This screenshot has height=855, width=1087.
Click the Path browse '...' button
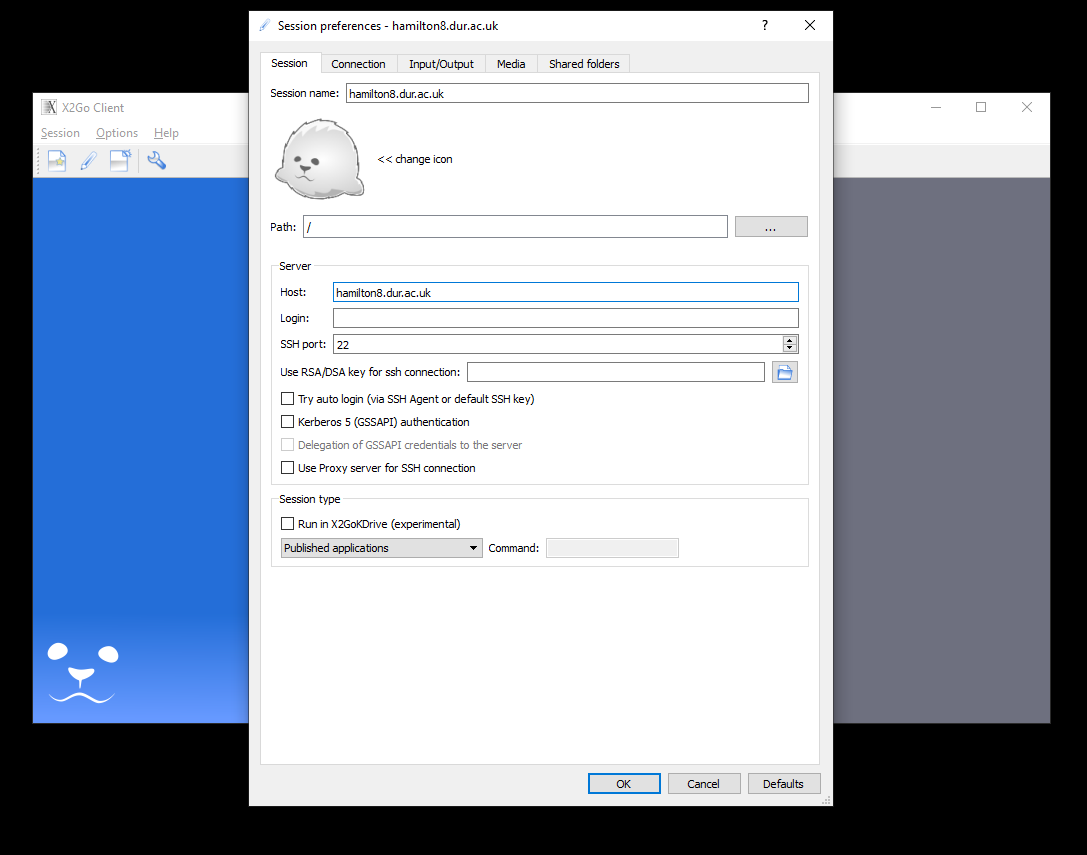pyautogui.click(x=771, y=227)
